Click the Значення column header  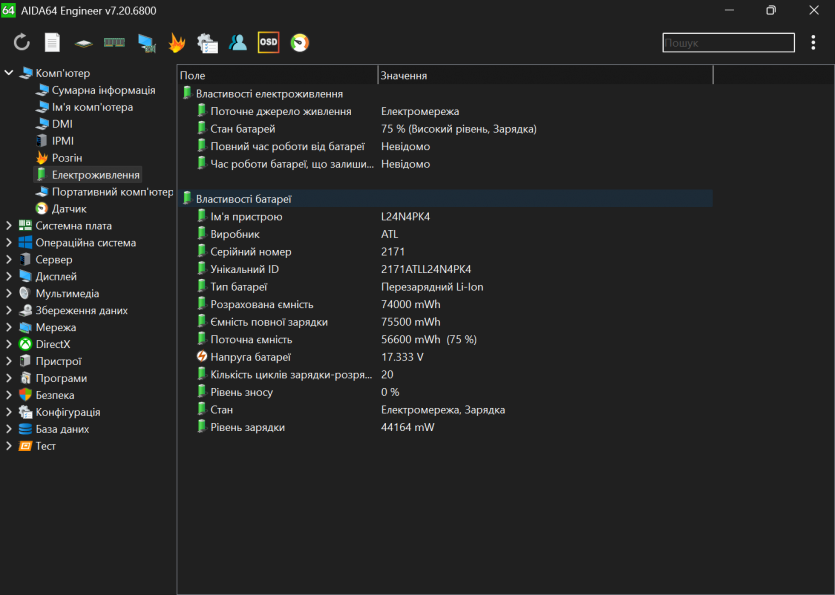click(x=544, y=75)
